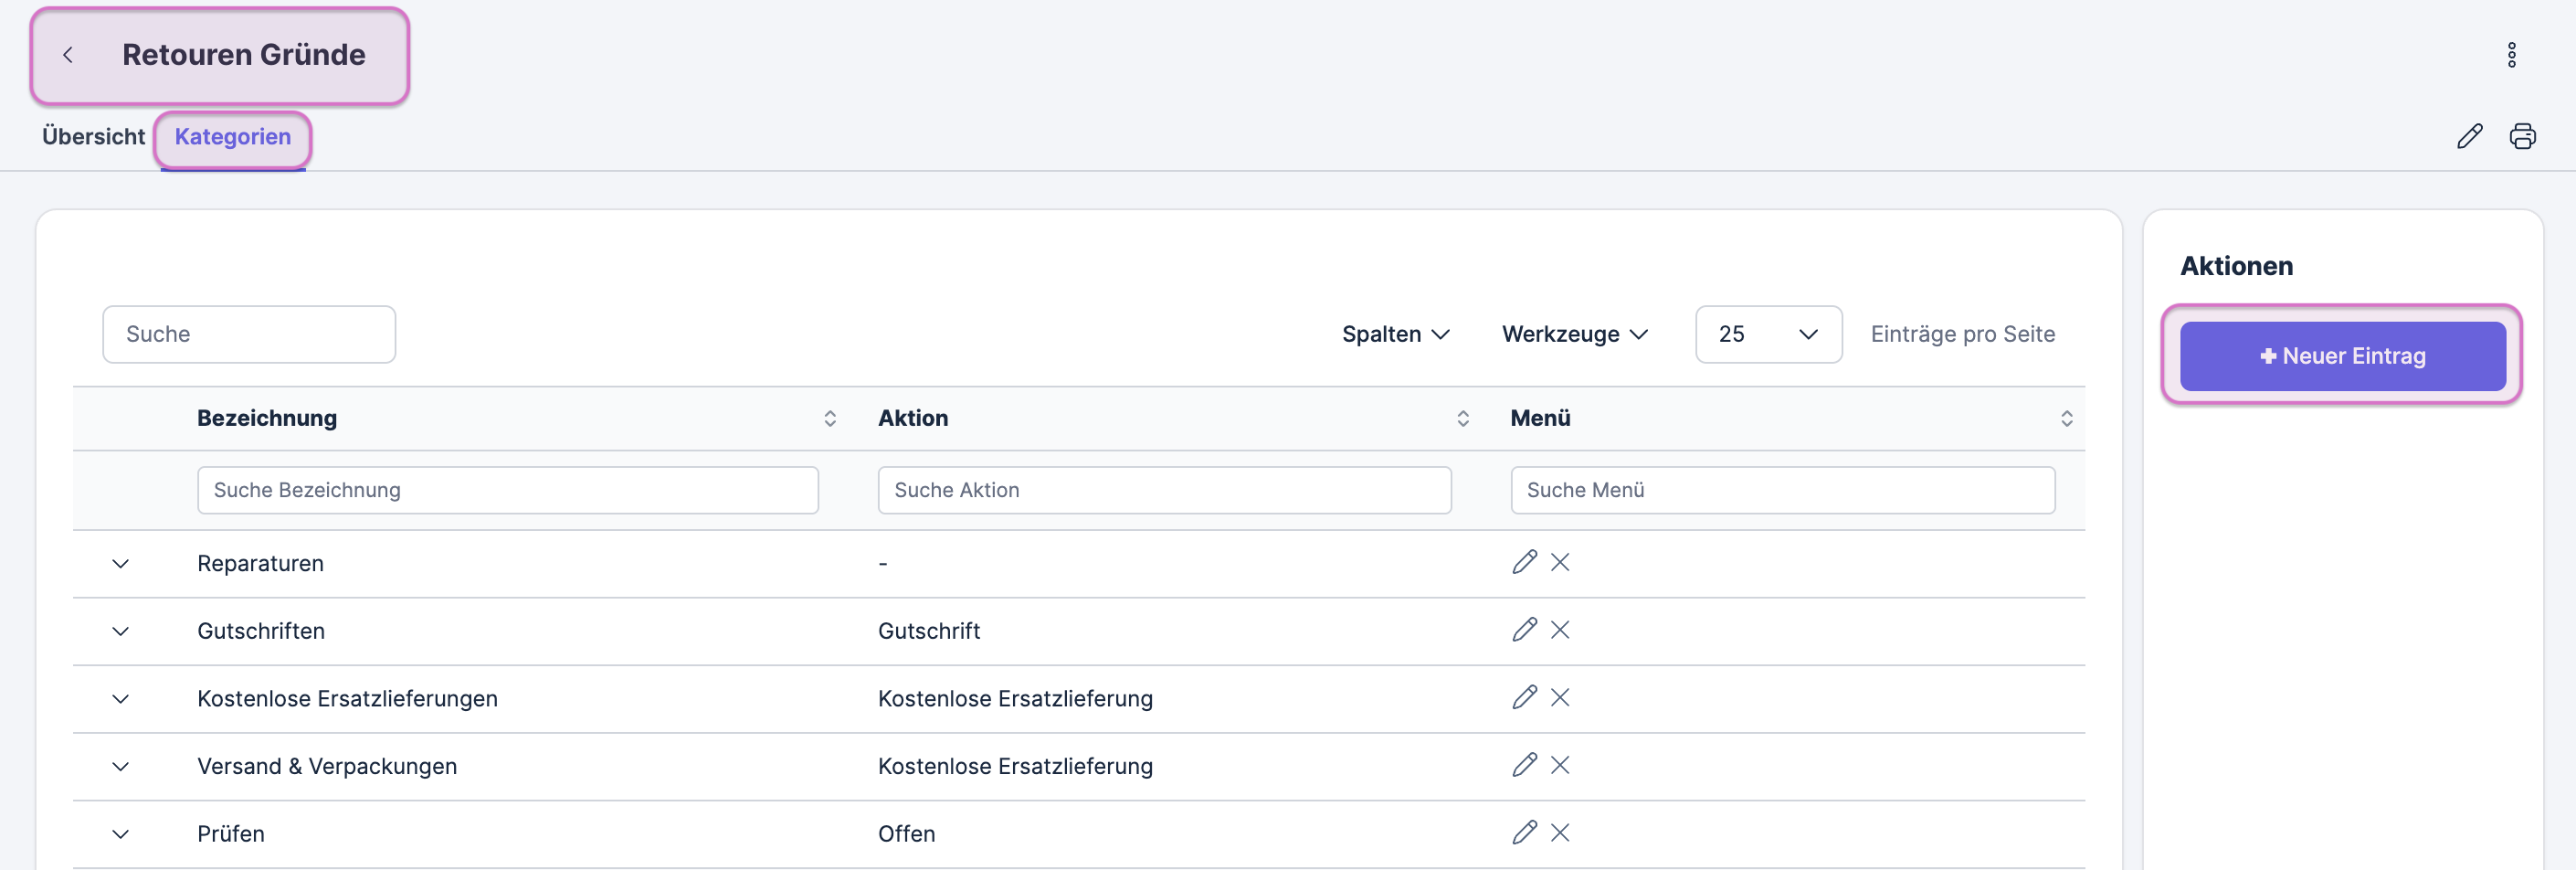Screen dimensions: 2576x870
Task: Delete the Reparaturen row
Action: pos(1560,562)
